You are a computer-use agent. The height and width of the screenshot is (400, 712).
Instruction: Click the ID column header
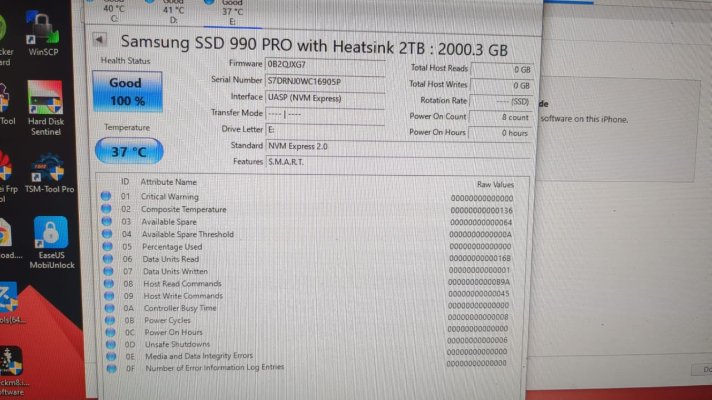point(125,182)
